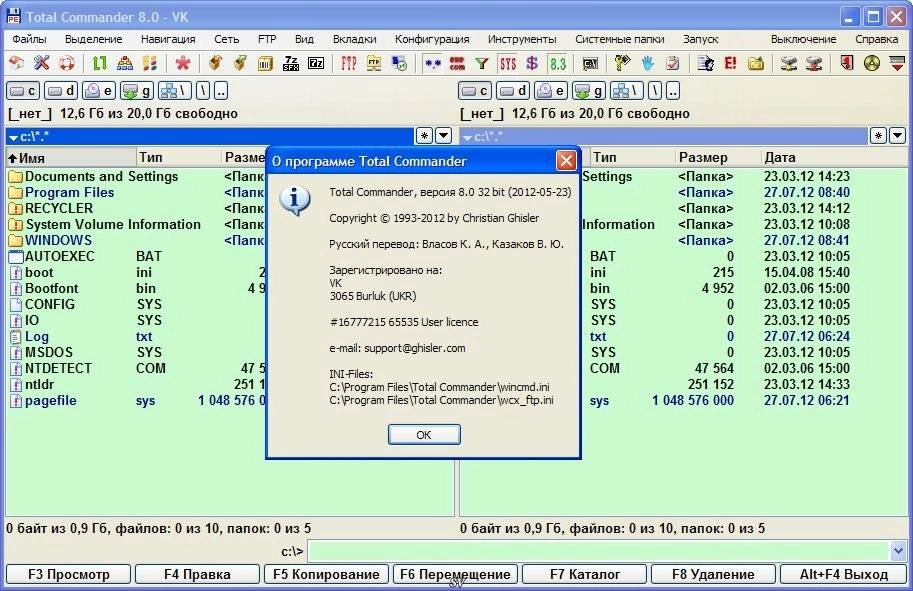This screenshot has width=913, height=591.
Task: Click the blue hand toolbar icon
Action: pyautogui.click(x=647, y=63)
